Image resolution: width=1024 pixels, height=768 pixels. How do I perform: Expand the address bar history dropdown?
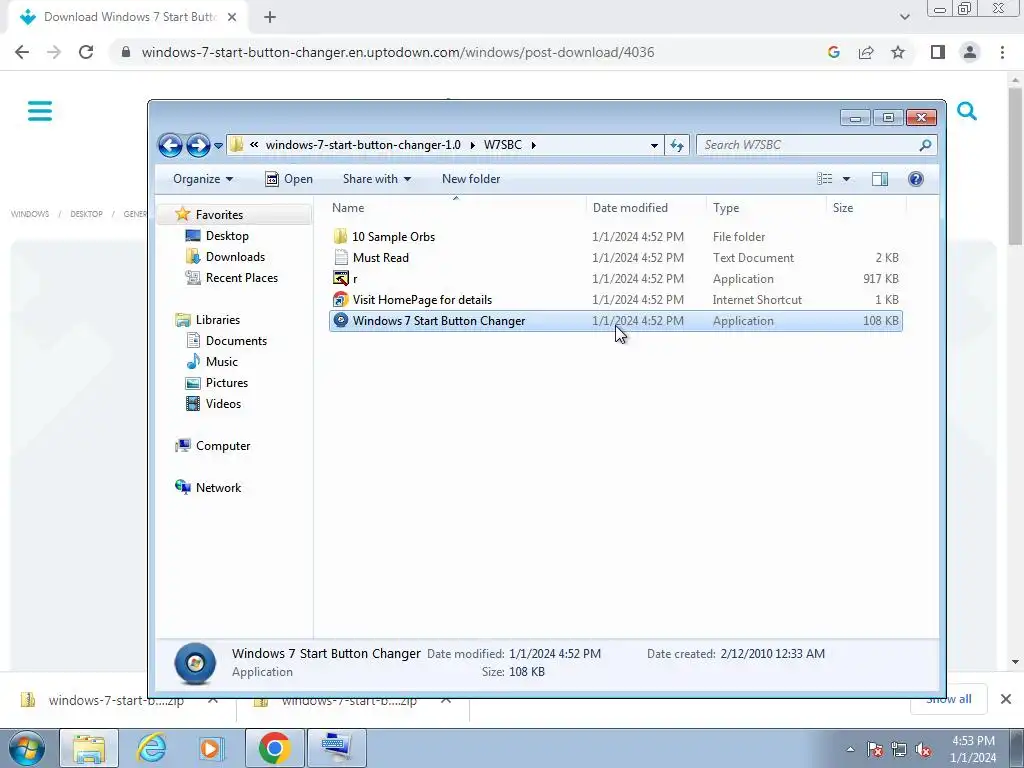[x=654, y=146]
